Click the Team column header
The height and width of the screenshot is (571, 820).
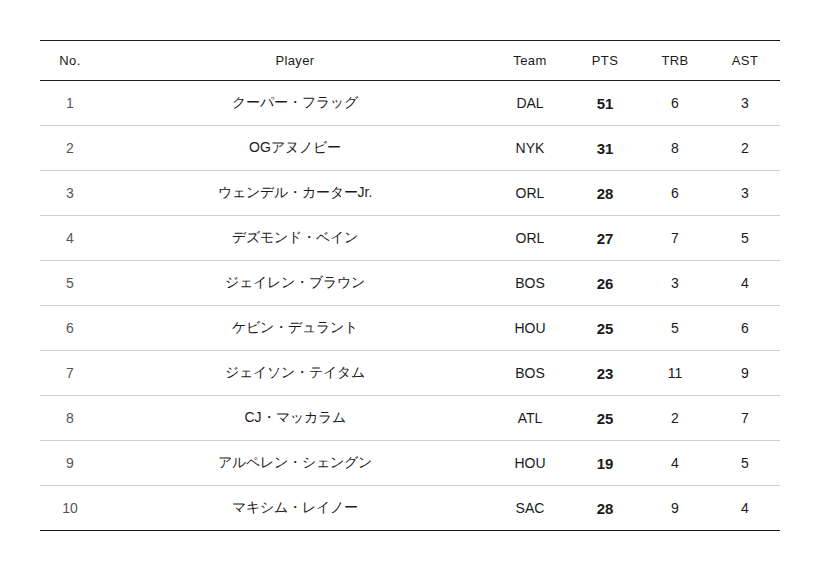coord(530,60)
